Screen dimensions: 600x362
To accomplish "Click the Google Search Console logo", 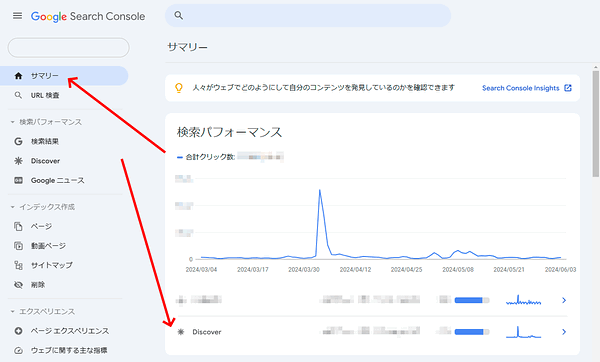I will (x=88, y=16).
